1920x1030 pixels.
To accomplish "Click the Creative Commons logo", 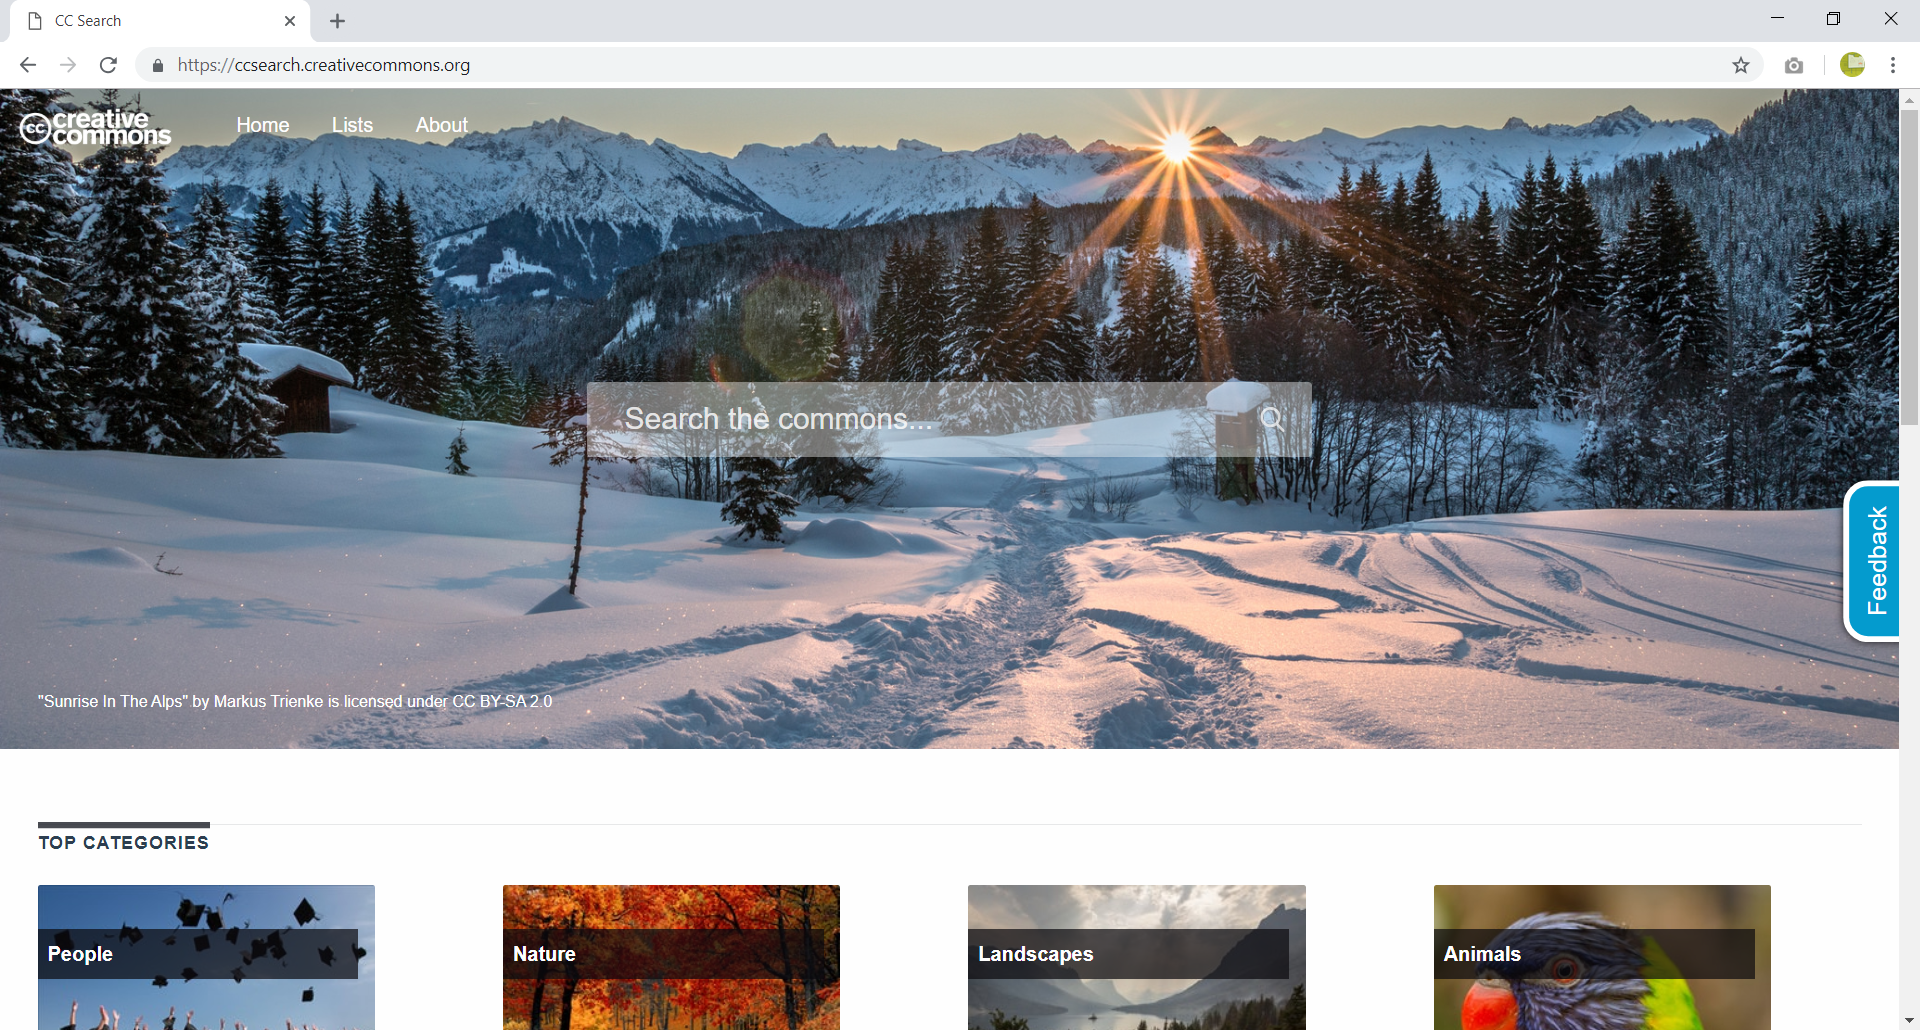I will click(96, 127).
